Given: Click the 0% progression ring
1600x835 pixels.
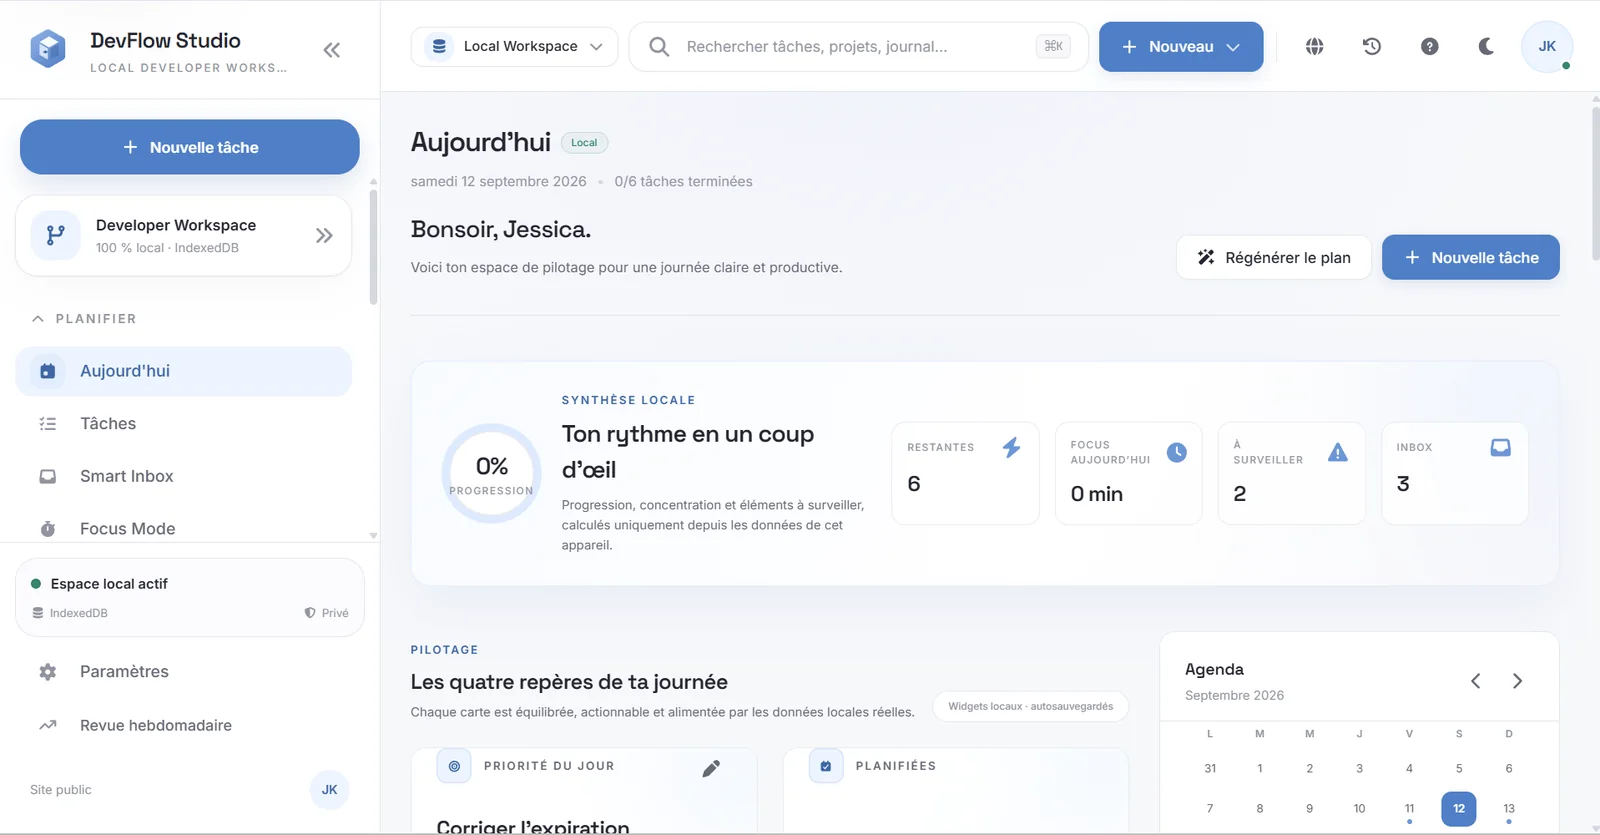Looking at the screenshot, I should point(491,473).
